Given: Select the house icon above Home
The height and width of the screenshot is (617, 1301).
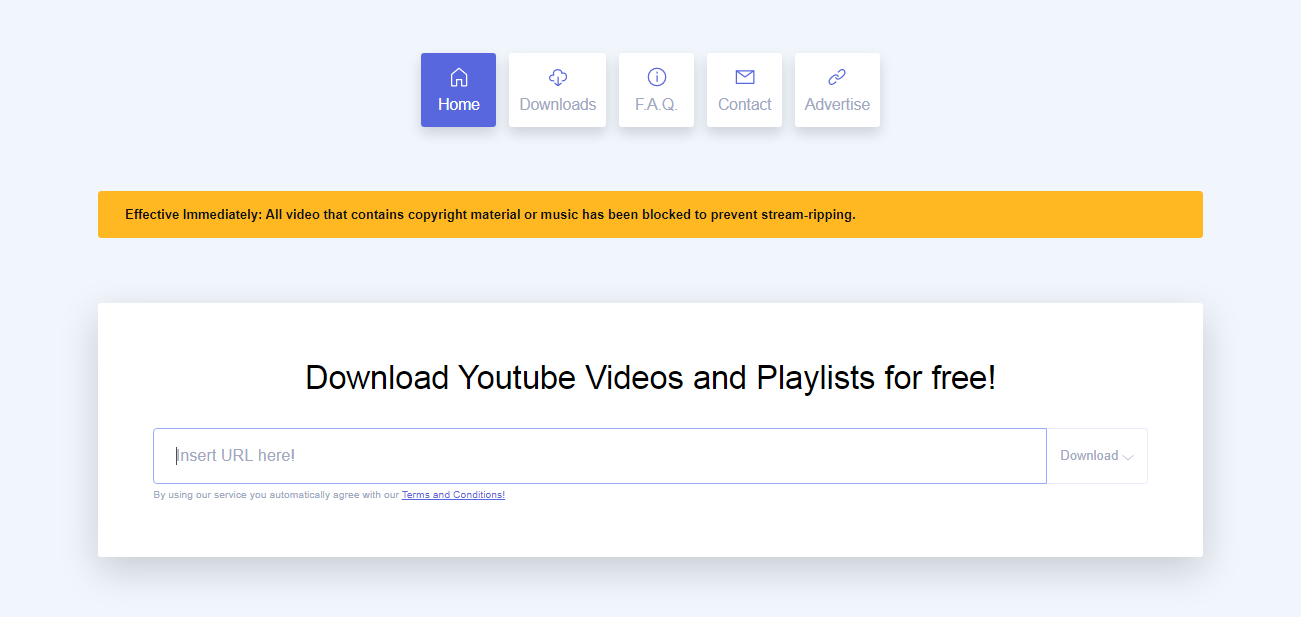Looking at the screenshot, I should (458, 76).
